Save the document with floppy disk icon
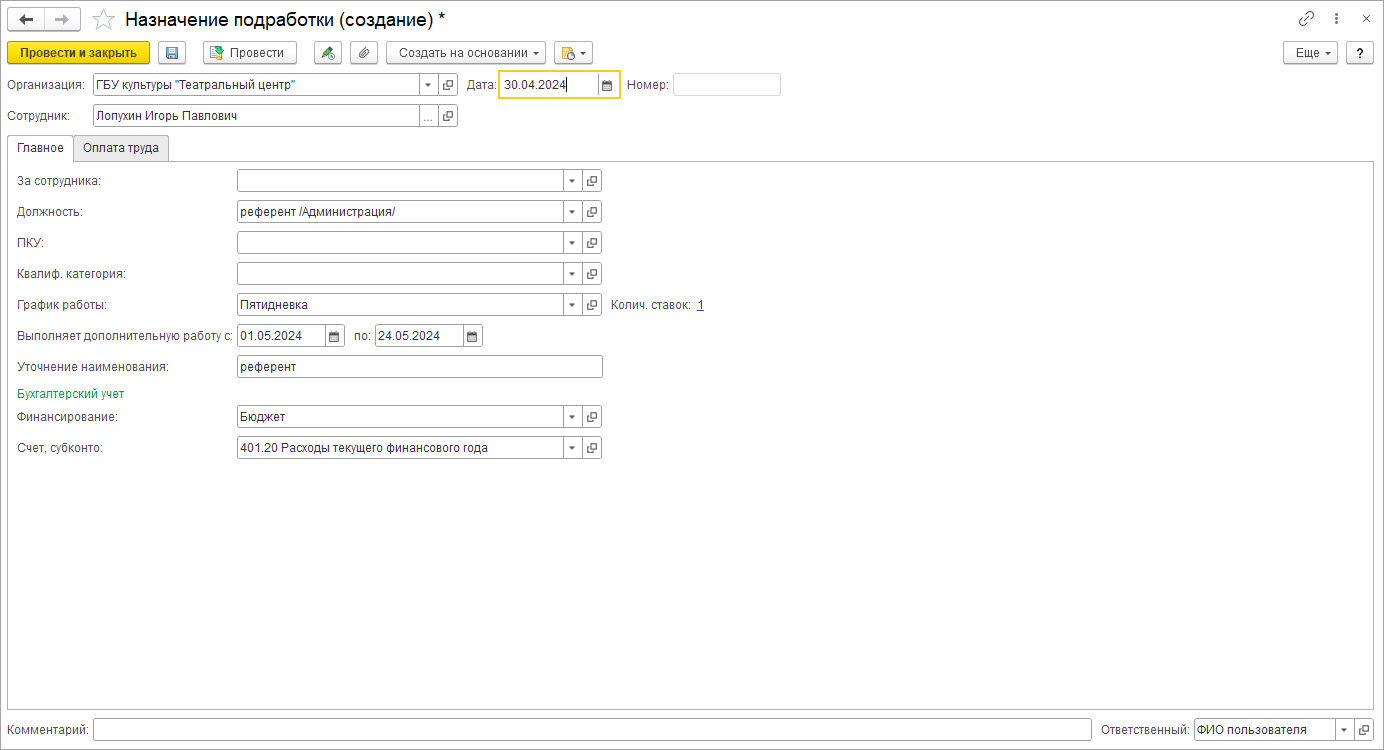The height and width of the screenshot is (750, 1384). [172, 53]
